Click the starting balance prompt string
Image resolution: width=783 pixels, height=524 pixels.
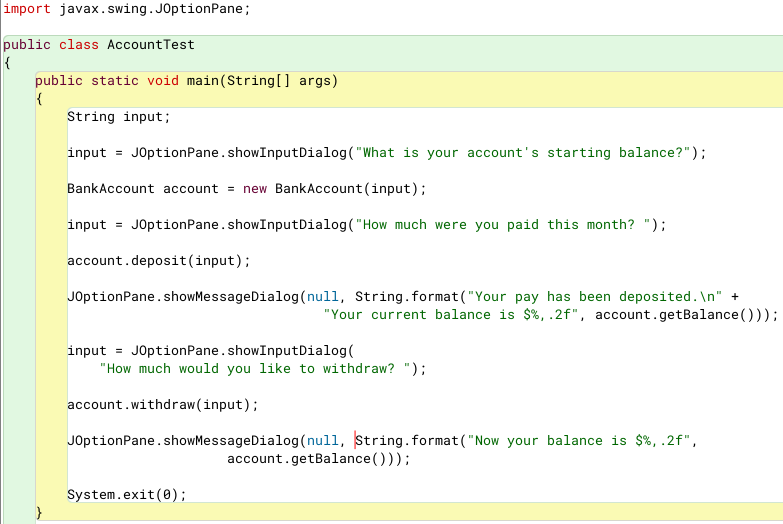pos(523,153)
